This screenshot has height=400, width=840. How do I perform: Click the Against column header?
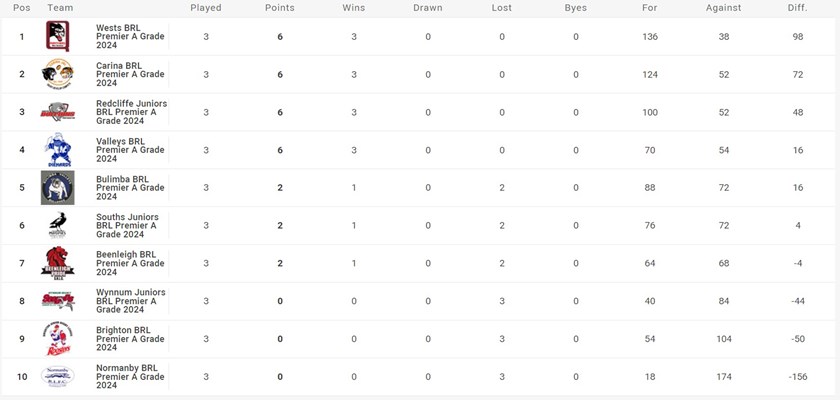click(x=723, y=8)
